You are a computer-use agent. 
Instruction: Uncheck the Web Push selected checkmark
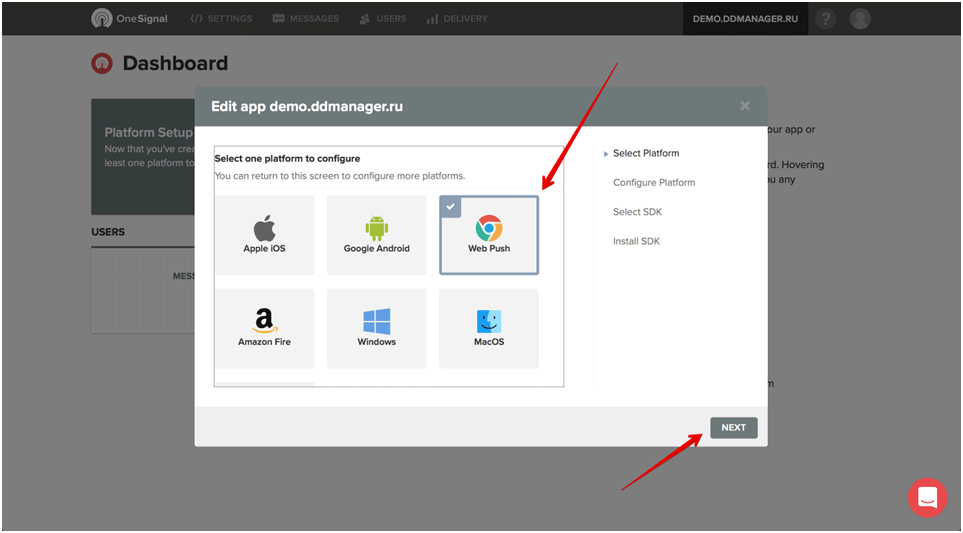pyautogui.click(x=450, y=206)
